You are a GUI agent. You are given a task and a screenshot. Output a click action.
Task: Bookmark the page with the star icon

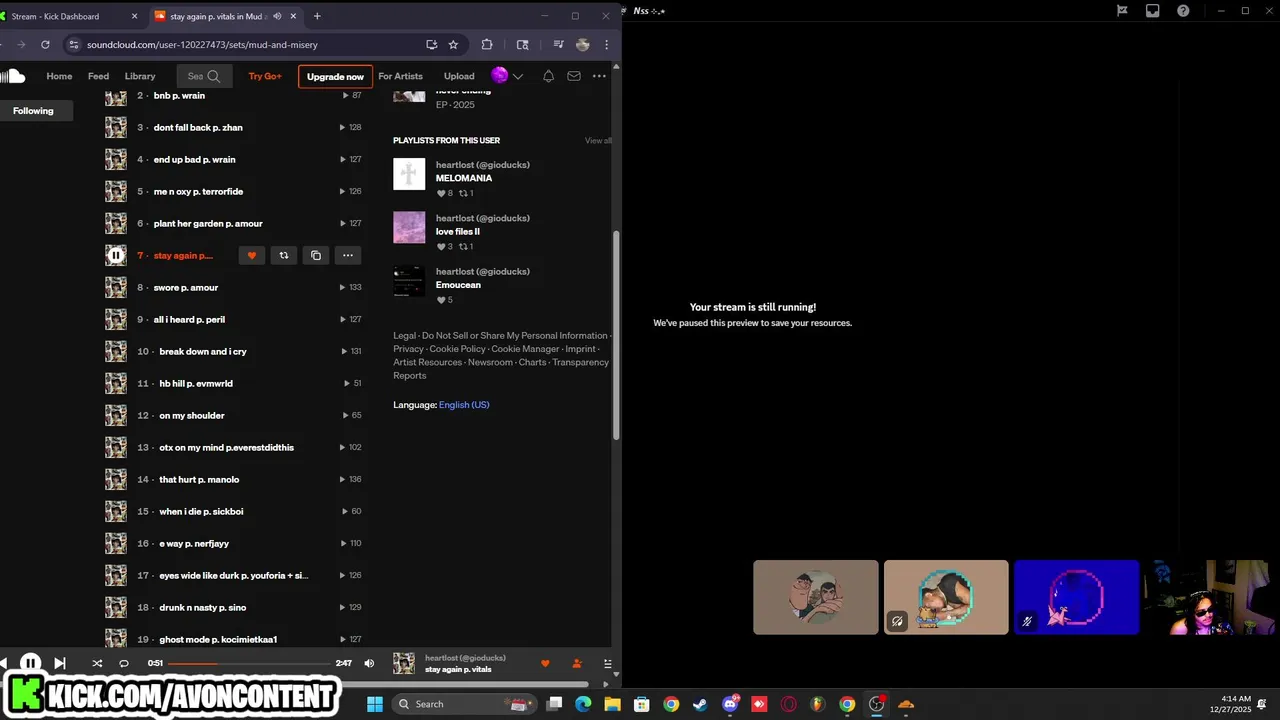tap(453, 44)
